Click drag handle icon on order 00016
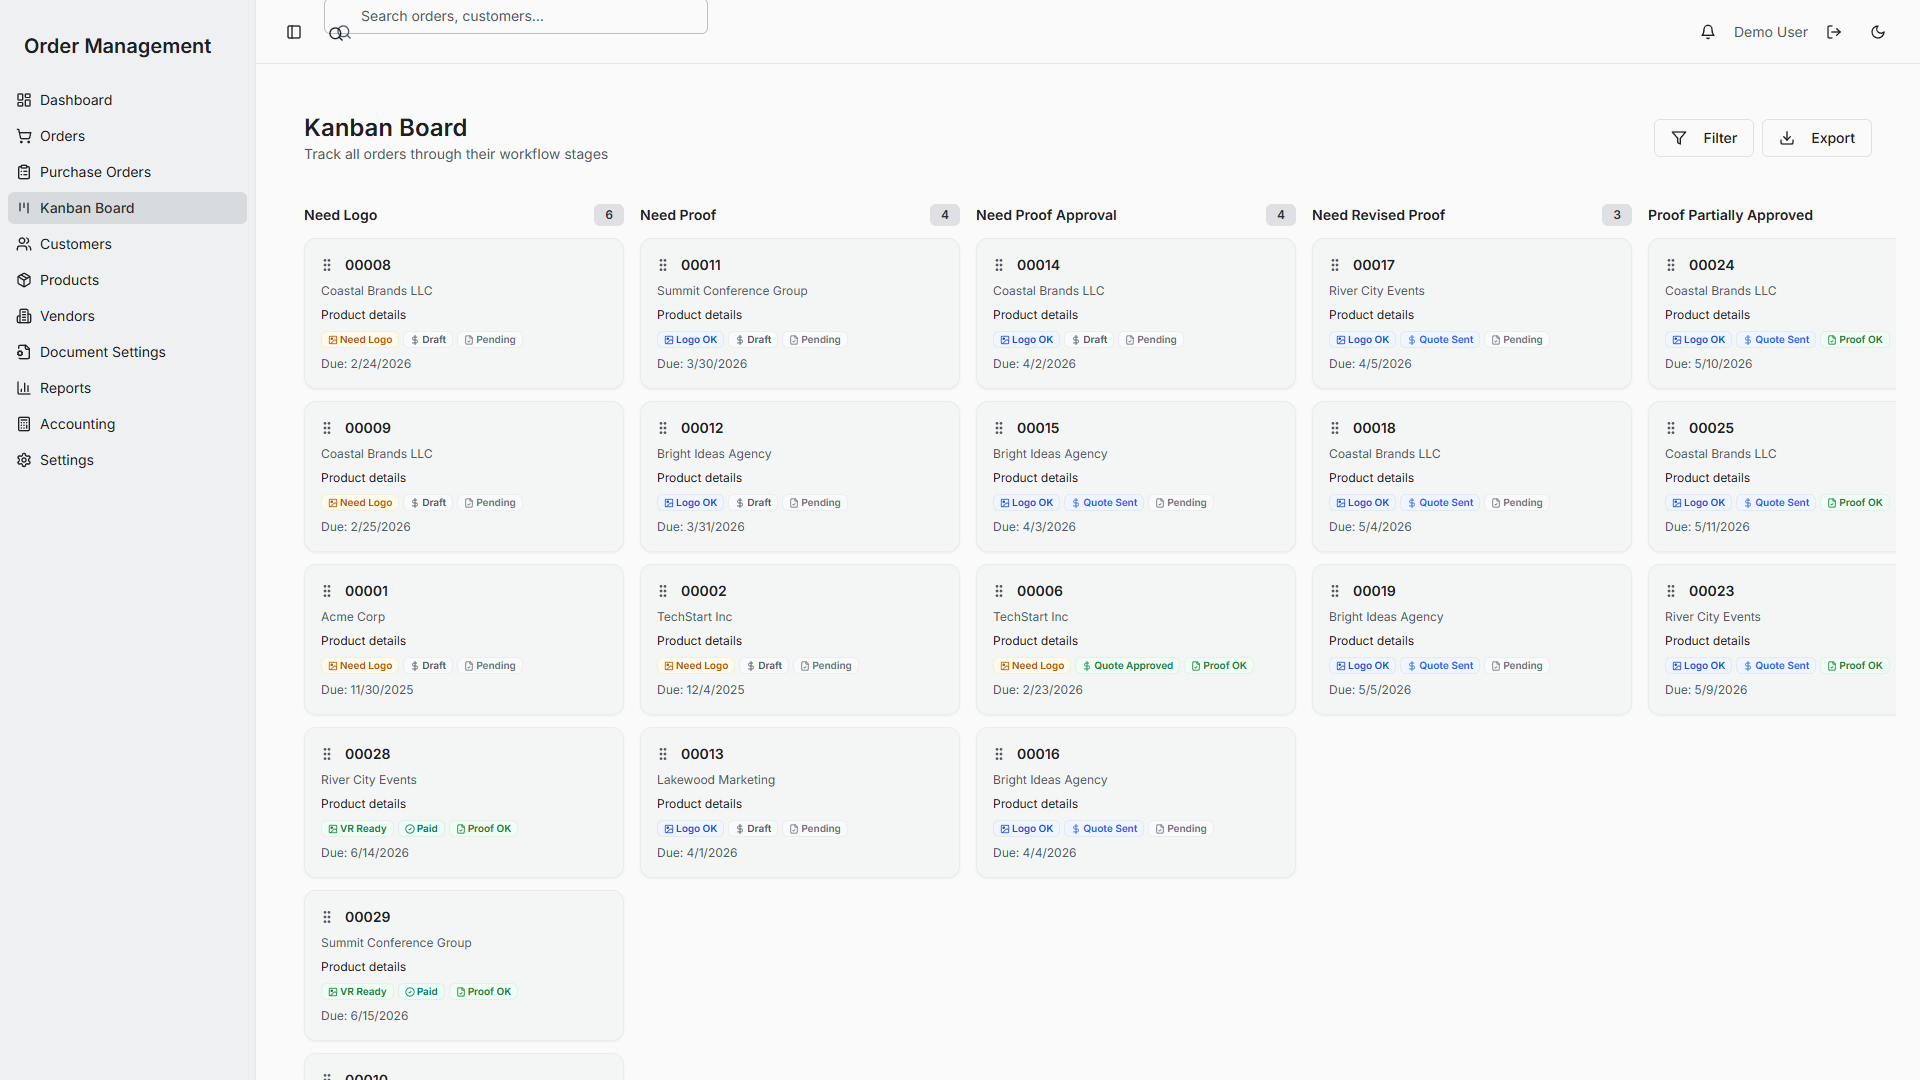The image size is (1920, 1080). click(x=999, y=754)
